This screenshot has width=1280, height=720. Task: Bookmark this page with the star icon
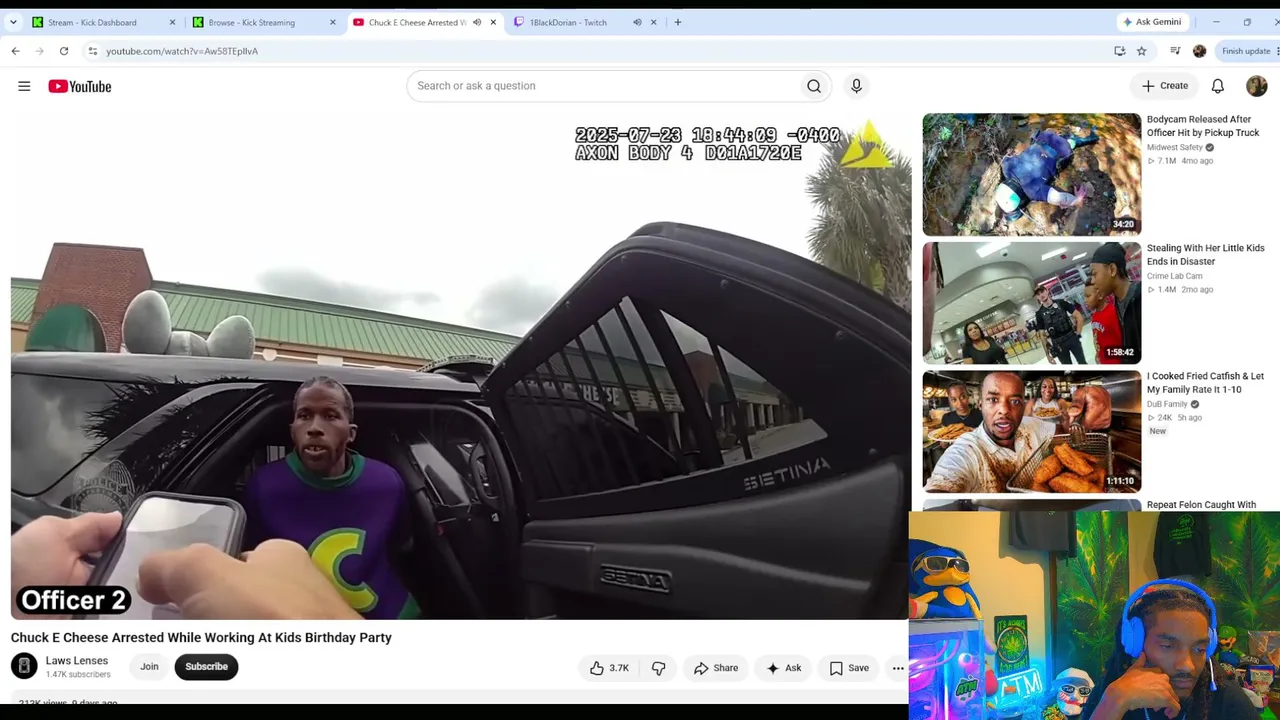1141,51
